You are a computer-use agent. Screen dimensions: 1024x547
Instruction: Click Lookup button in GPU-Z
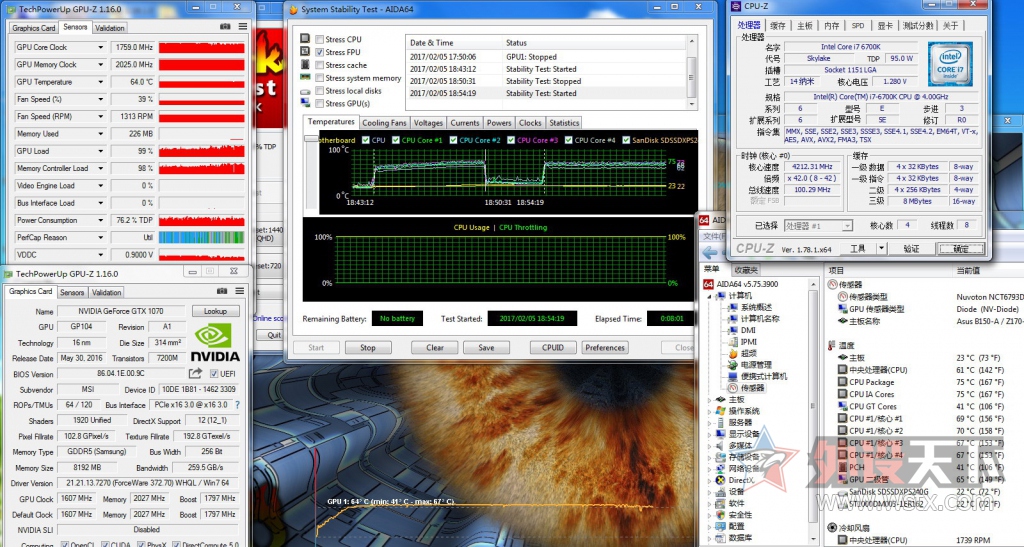pyautogui.click(x=215, y=311)
